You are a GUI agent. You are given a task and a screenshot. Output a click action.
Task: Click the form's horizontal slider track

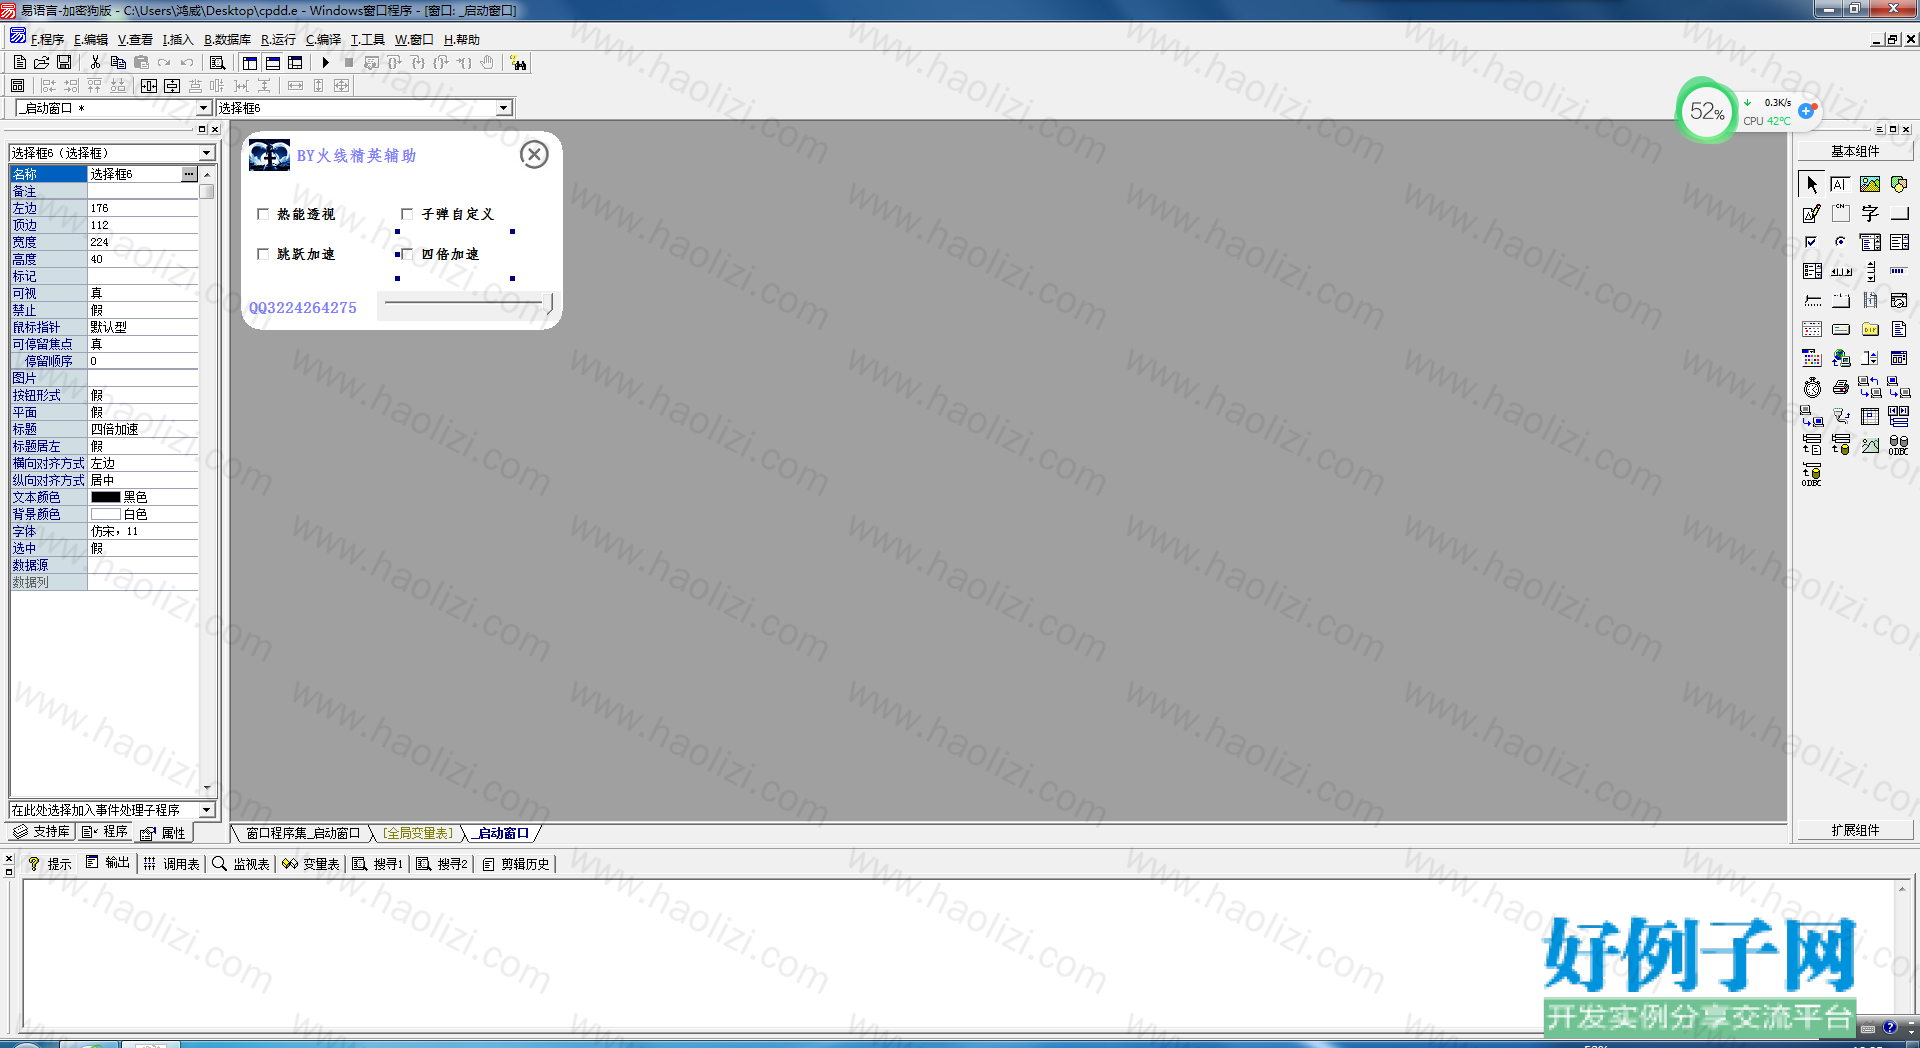pyautogui.click(x=463, y=302)
